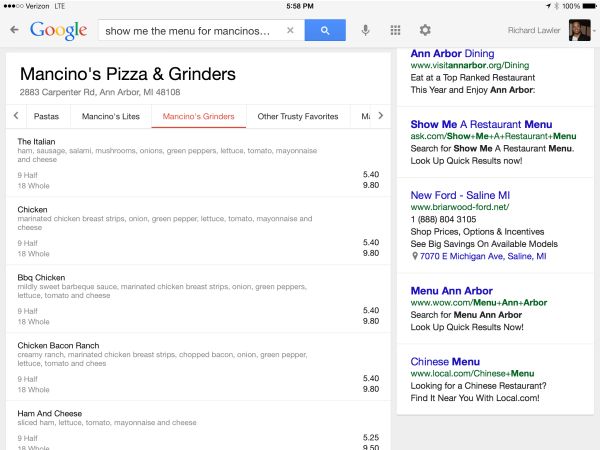Click Ham And Cheese 5.25 price
The width and height of the screenshot is (600, 450).
click(371, 437)
